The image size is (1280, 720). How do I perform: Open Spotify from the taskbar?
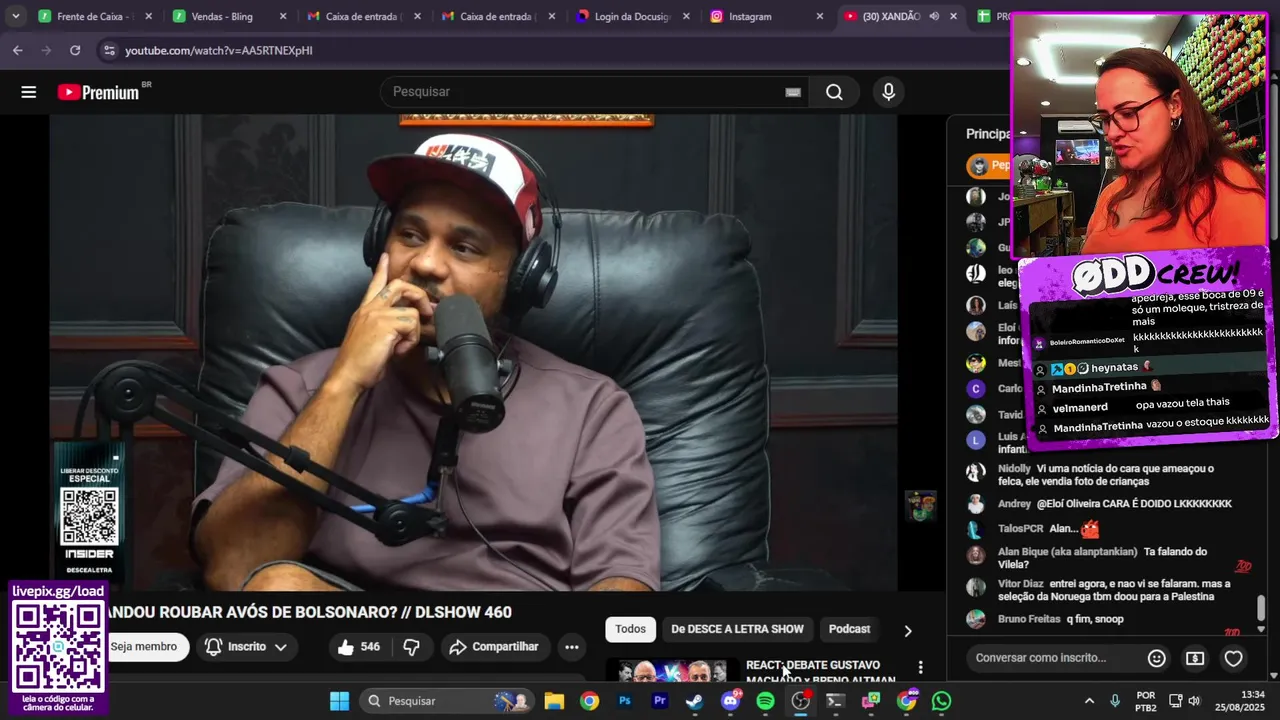point(765,701)
